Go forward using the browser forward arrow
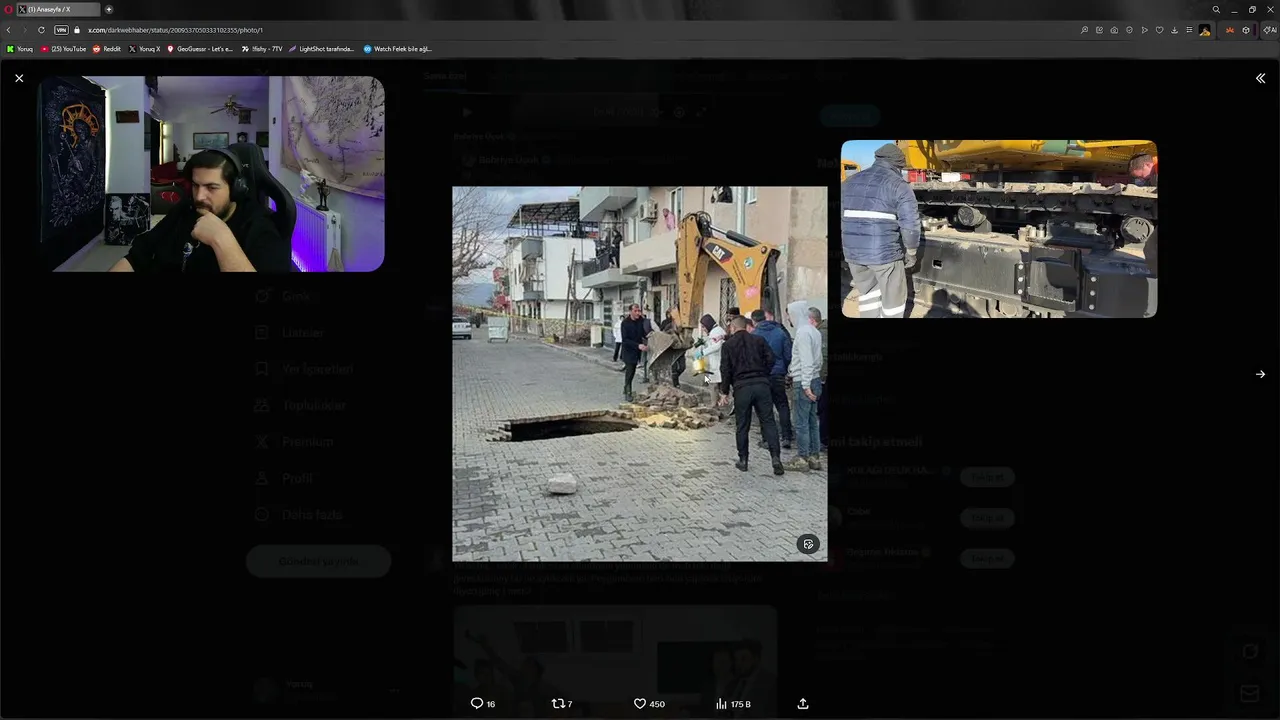The height and width of the screenshot is (720, 1280). pos(24,30)
